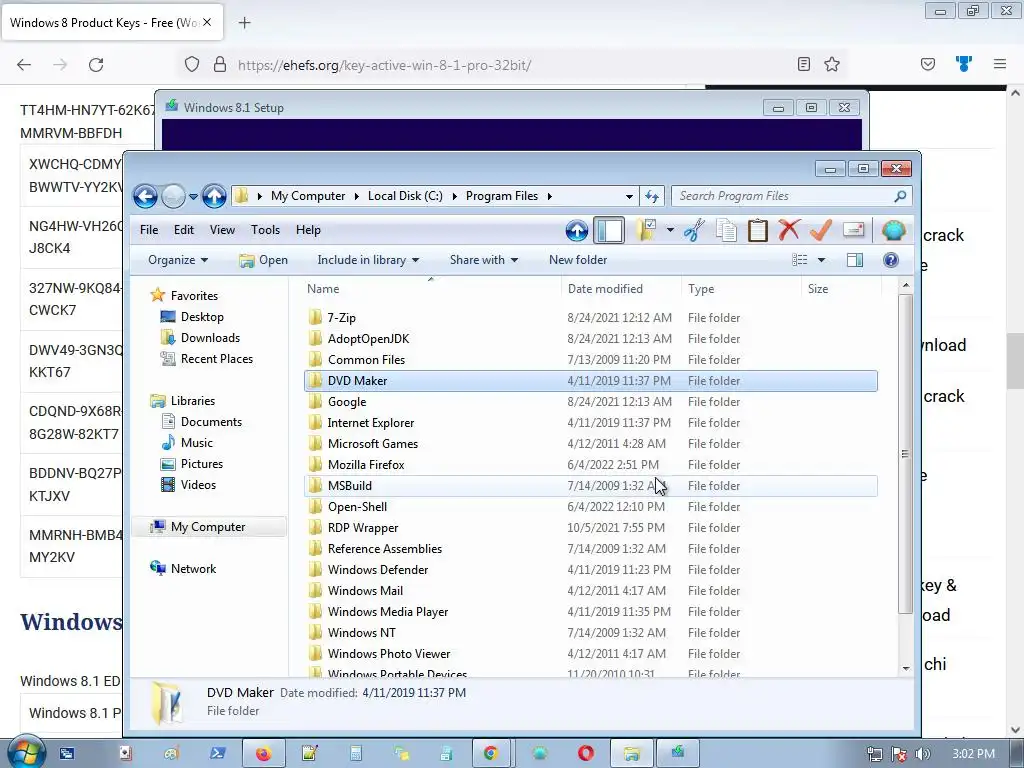Click the orange checkmark Properties icon
Screen dimensions: 1024x768
pos(821,230)
